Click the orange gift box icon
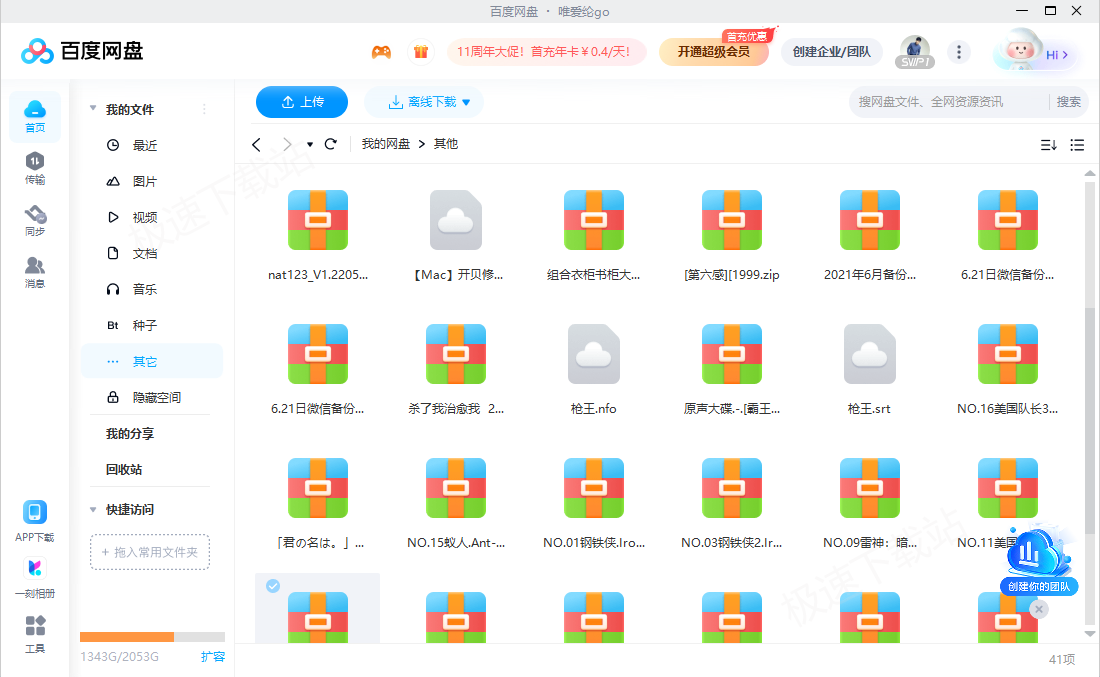 coord(420,52)
